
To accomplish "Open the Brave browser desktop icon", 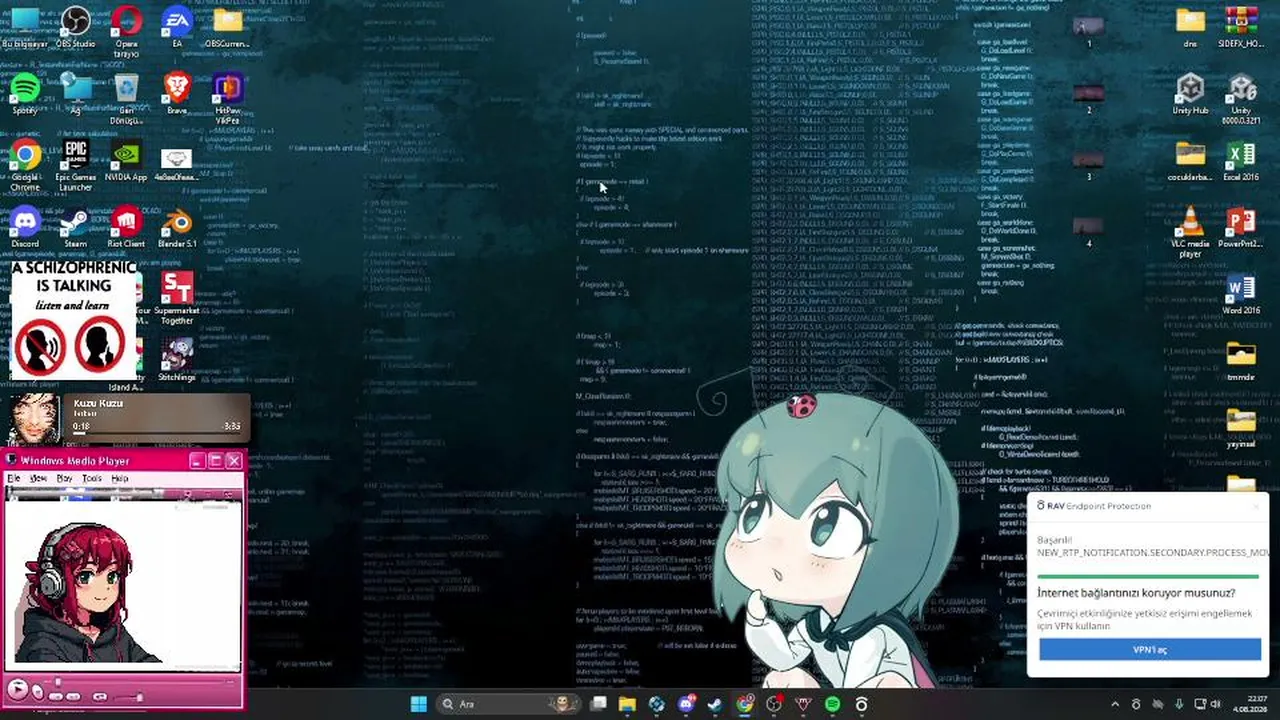I will 177,94.
